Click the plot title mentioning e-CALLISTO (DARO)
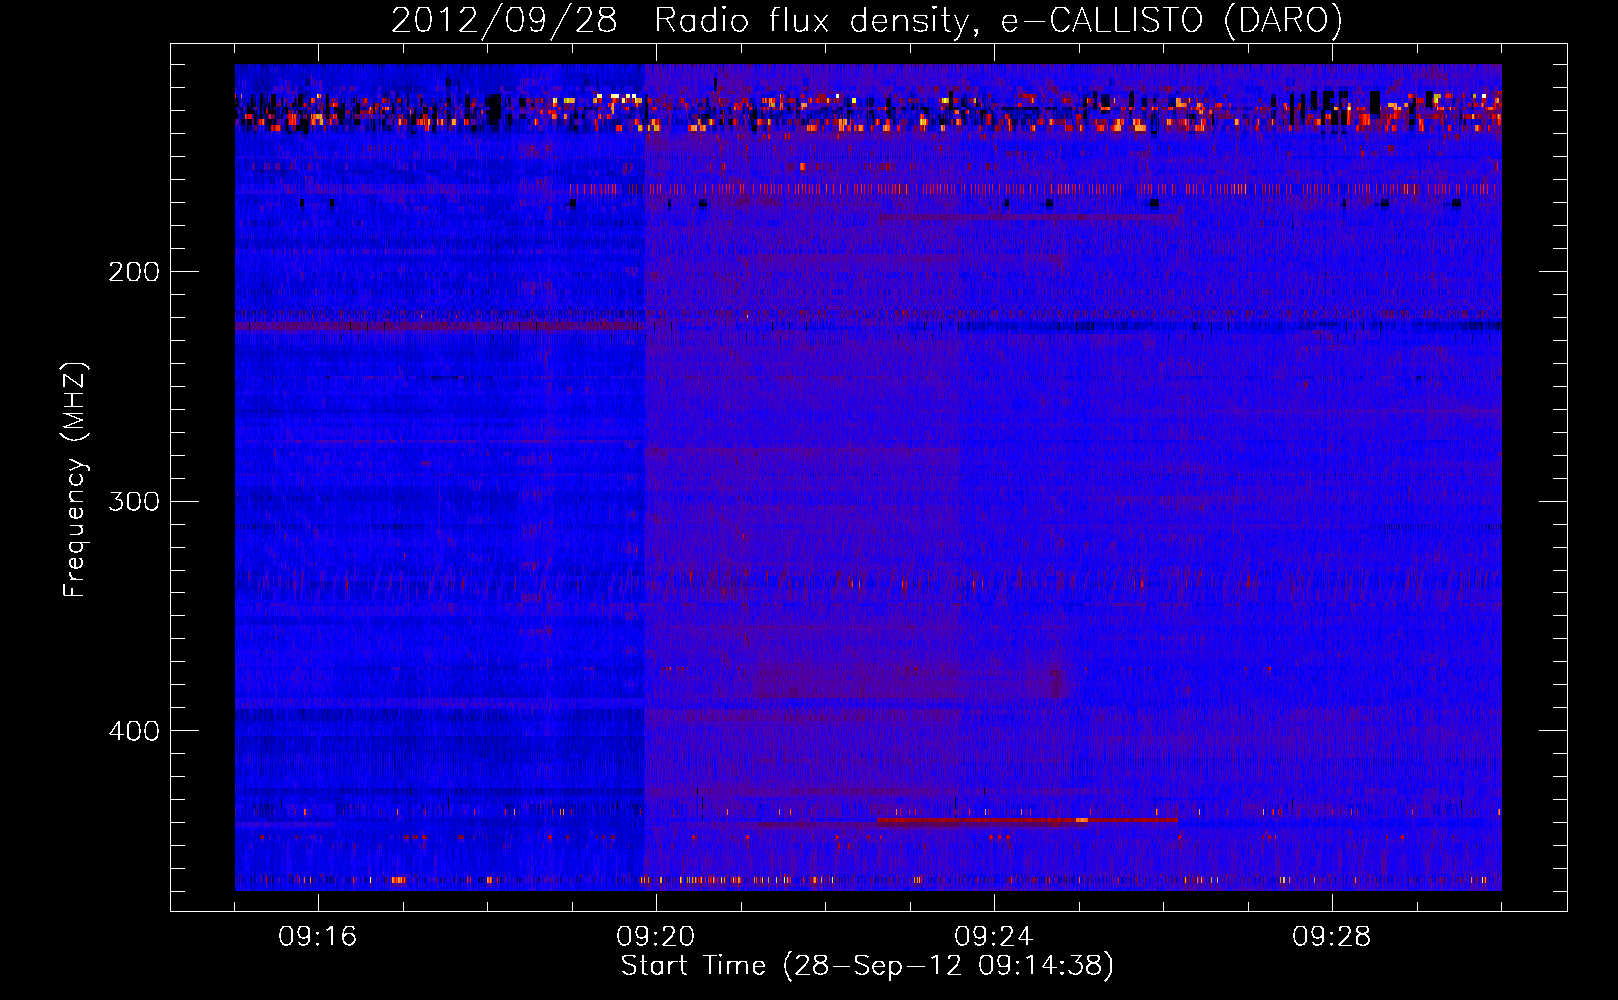Image resolution: width=1618 pixels, height=1000 pixels. pyautogui.click(x=867, y=21)
